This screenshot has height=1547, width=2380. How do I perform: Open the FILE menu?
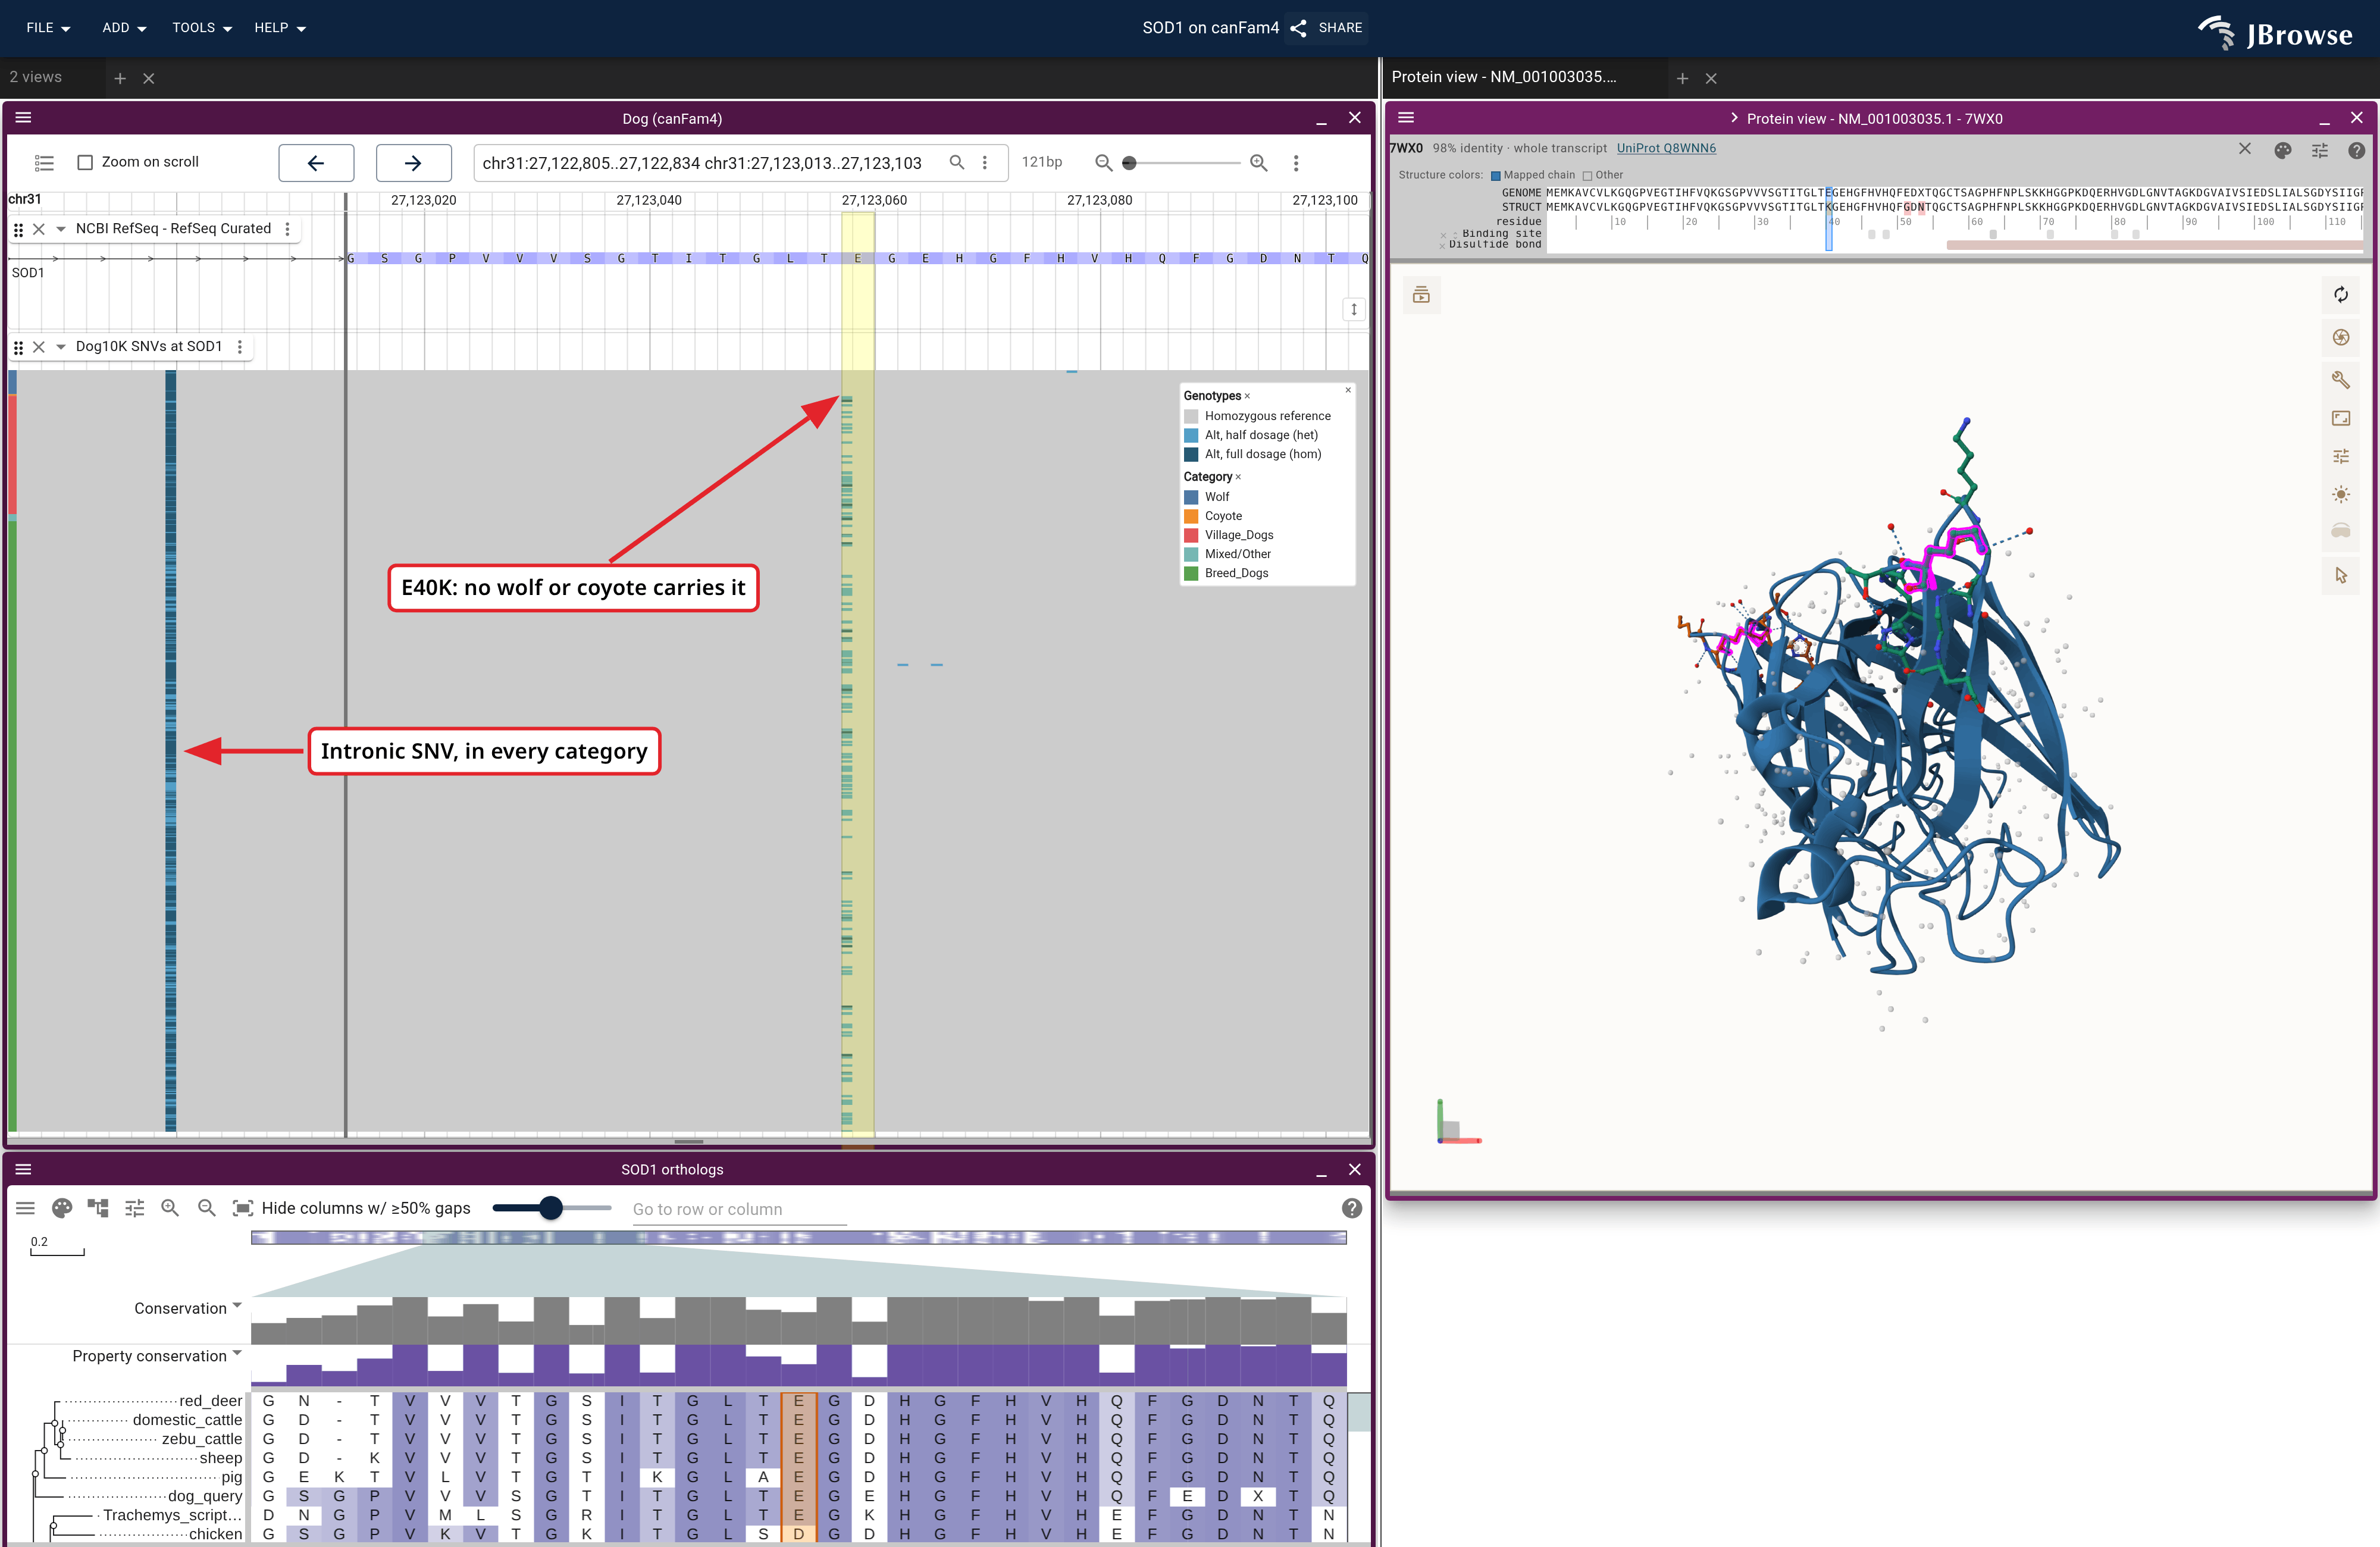tap(48, 28)
